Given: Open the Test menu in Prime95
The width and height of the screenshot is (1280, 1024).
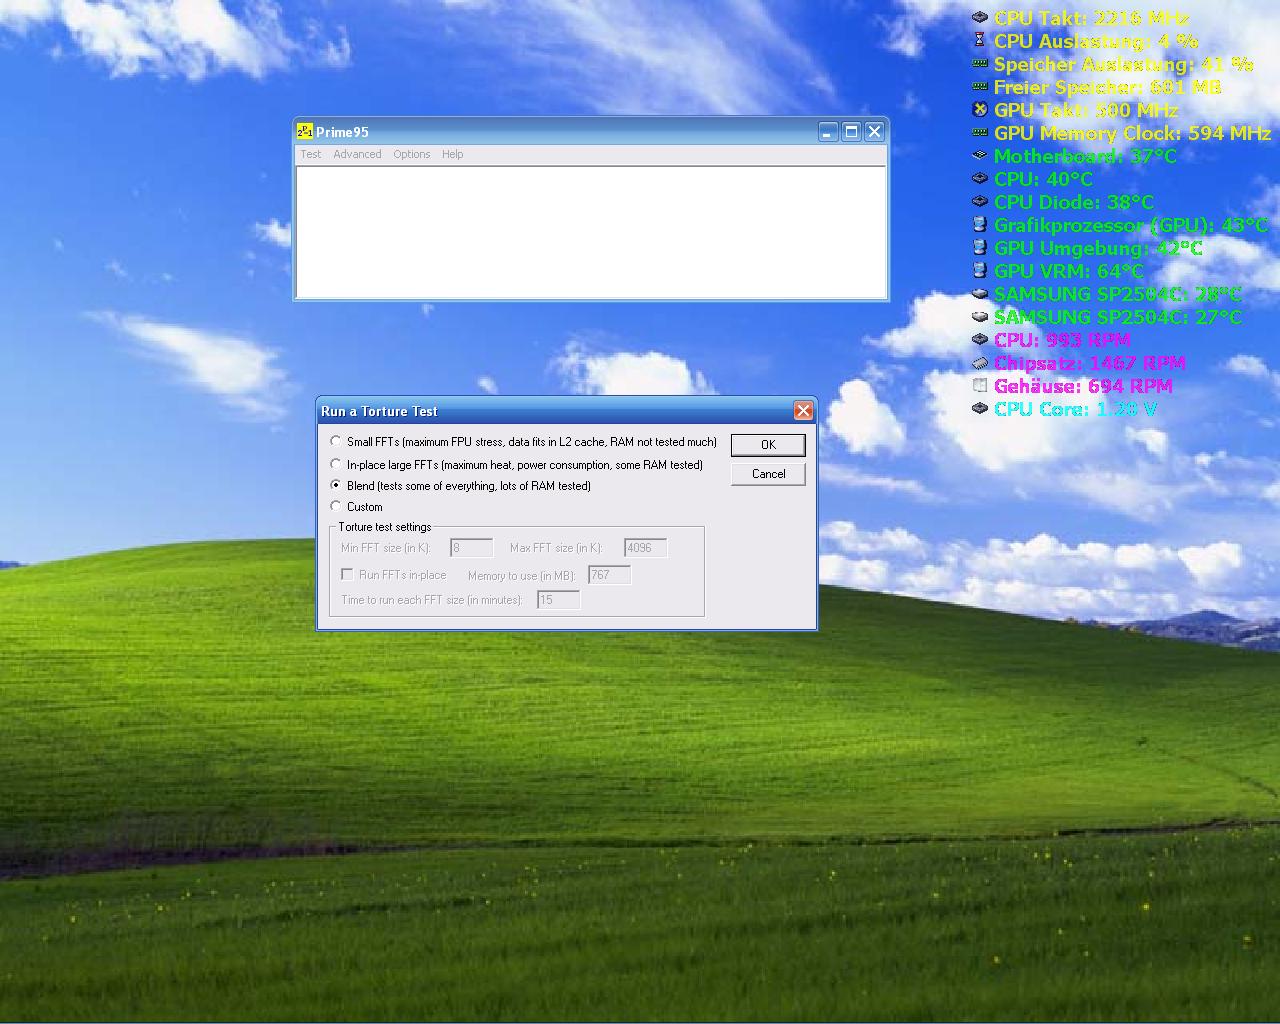Looking at the screenshot, I should point(311,154).
